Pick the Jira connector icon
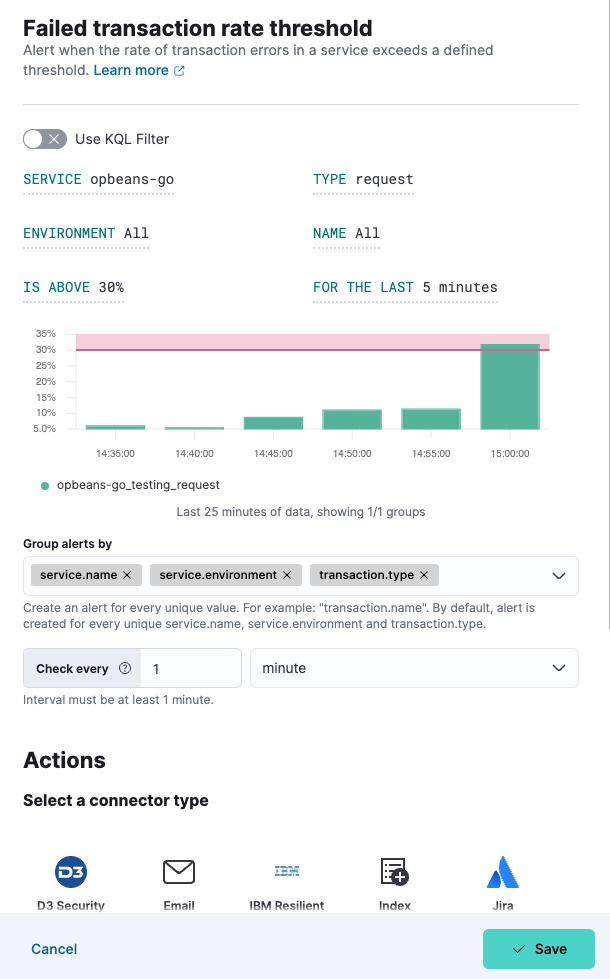 (503, 873)
